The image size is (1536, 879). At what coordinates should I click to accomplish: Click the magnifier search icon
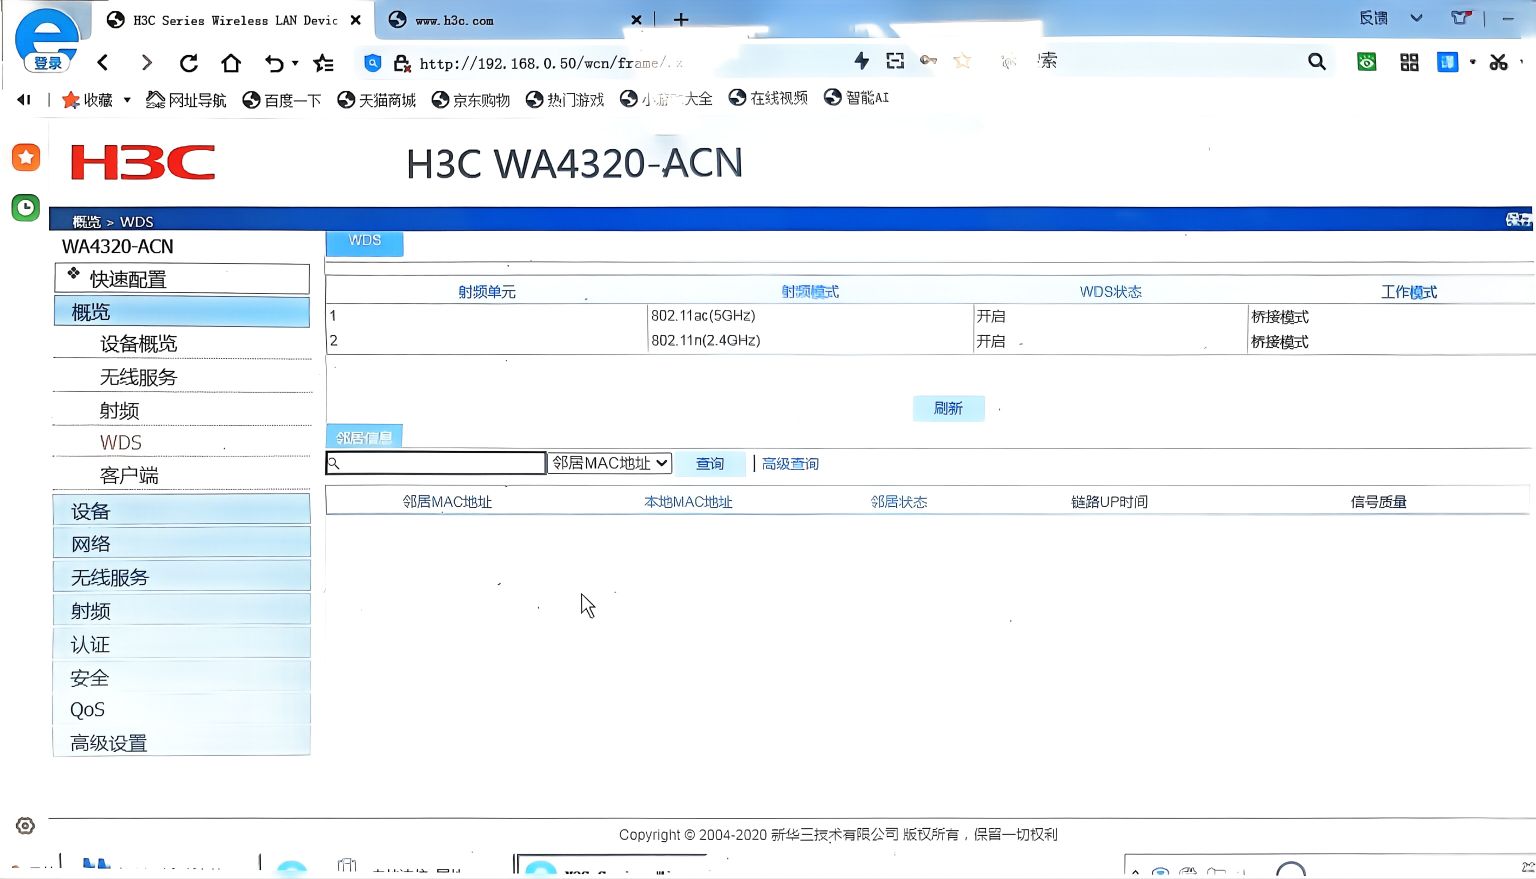click(x=1317, y=62)
